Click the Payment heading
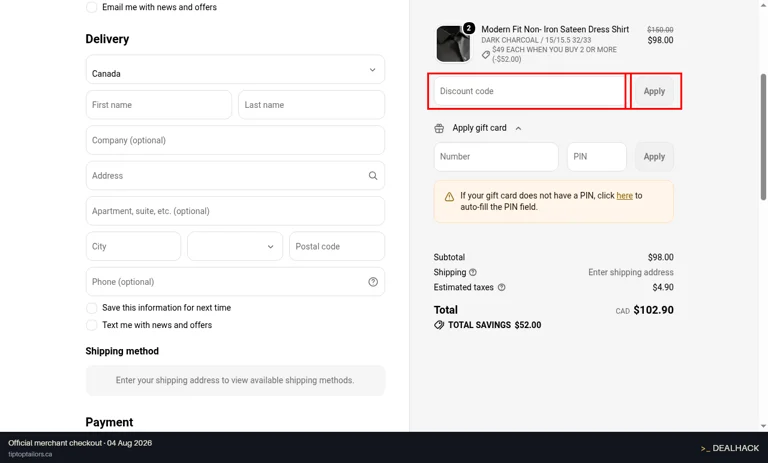Viewport: 768px width, 463px height. point(109,422)
